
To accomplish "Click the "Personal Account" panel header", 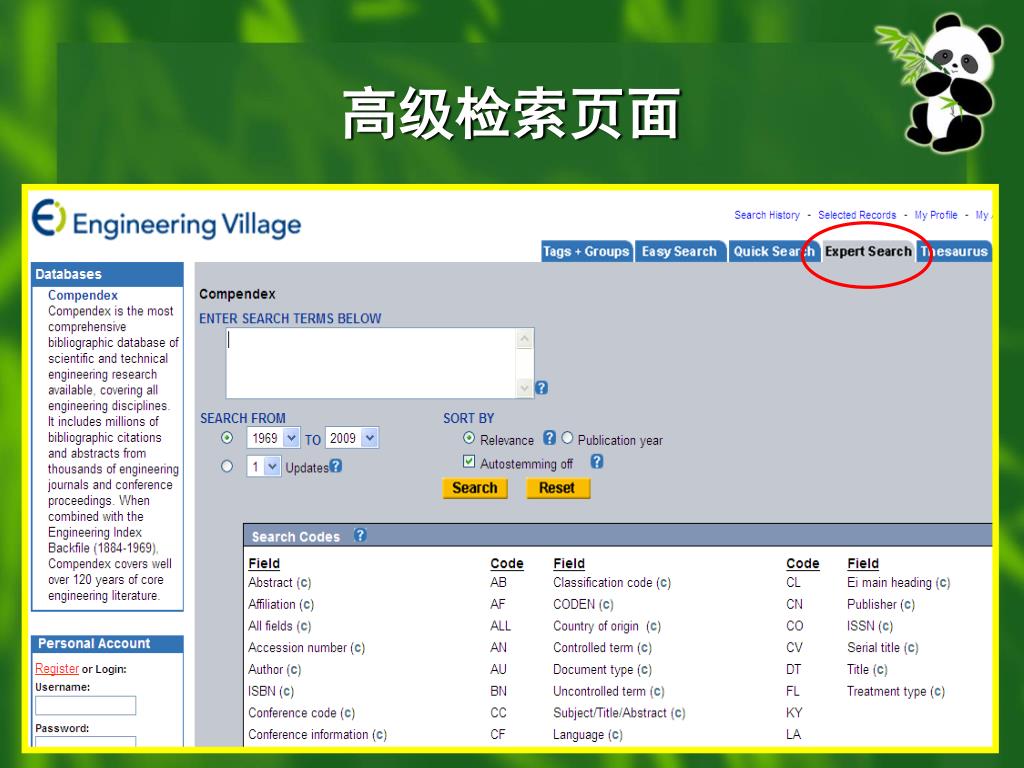I will pos(107,644).
